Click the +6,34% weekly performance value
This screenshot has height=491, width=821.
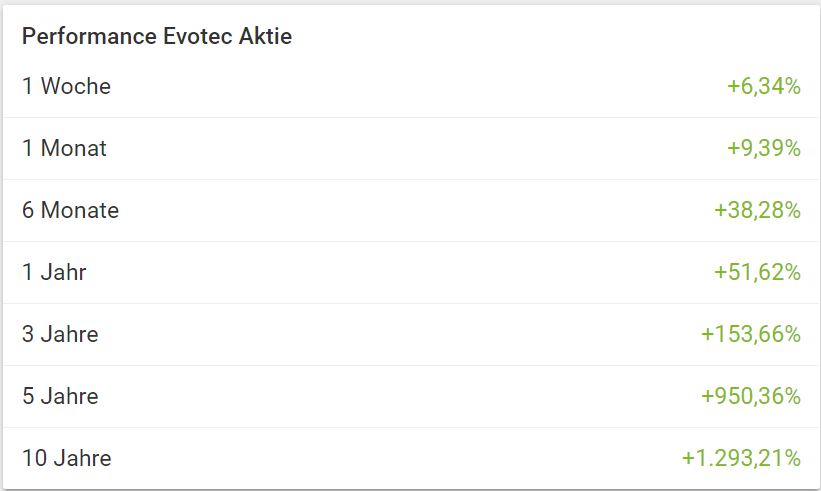(x=764, y=87)
